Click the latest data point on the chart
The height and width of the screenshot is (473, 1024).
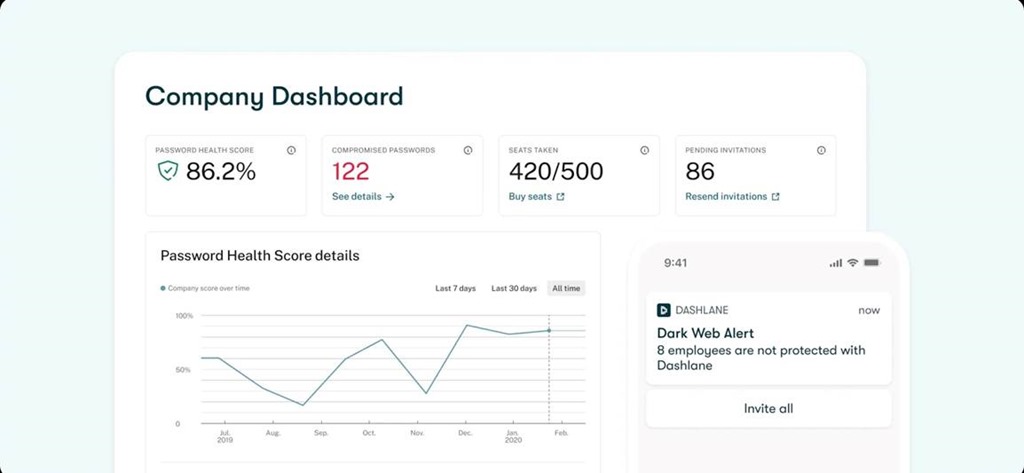pos(549,330)
